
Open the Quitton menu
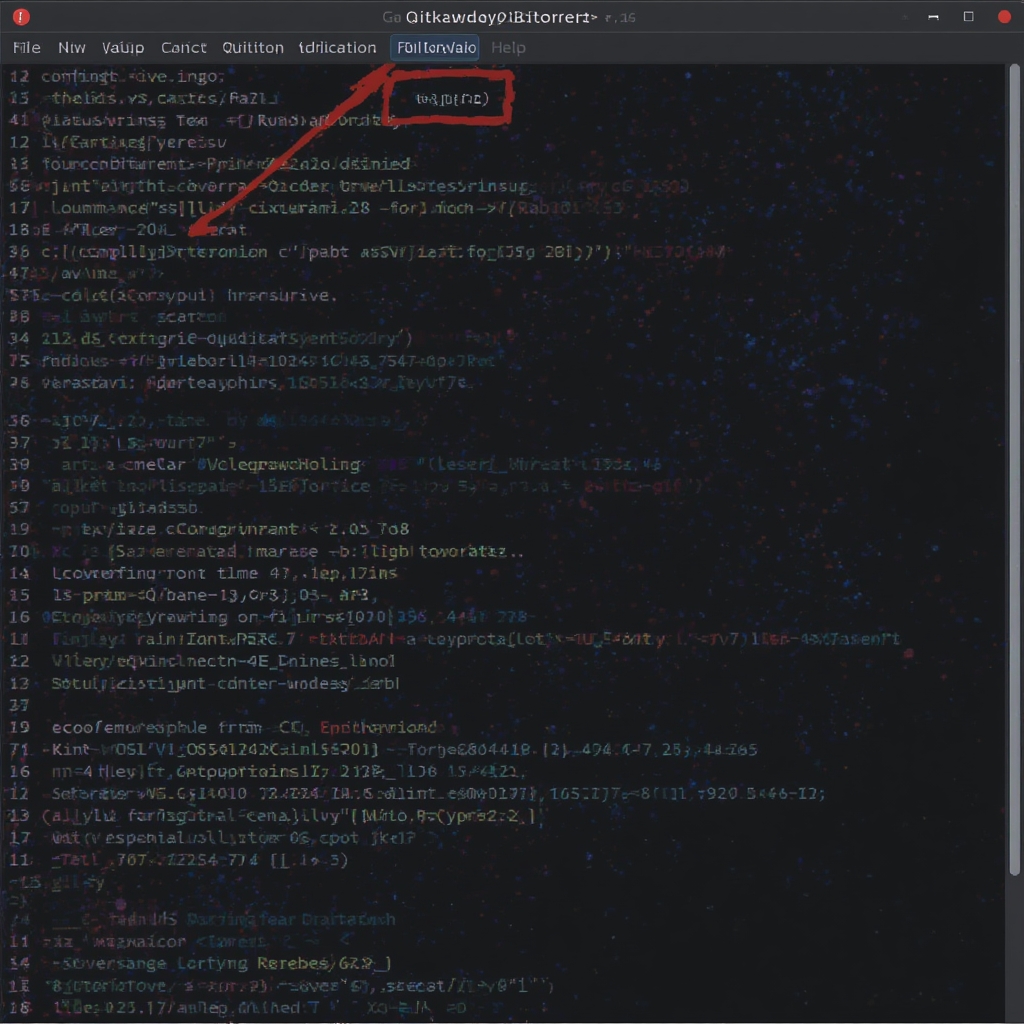pyautogui.click(x=253, y=47)
